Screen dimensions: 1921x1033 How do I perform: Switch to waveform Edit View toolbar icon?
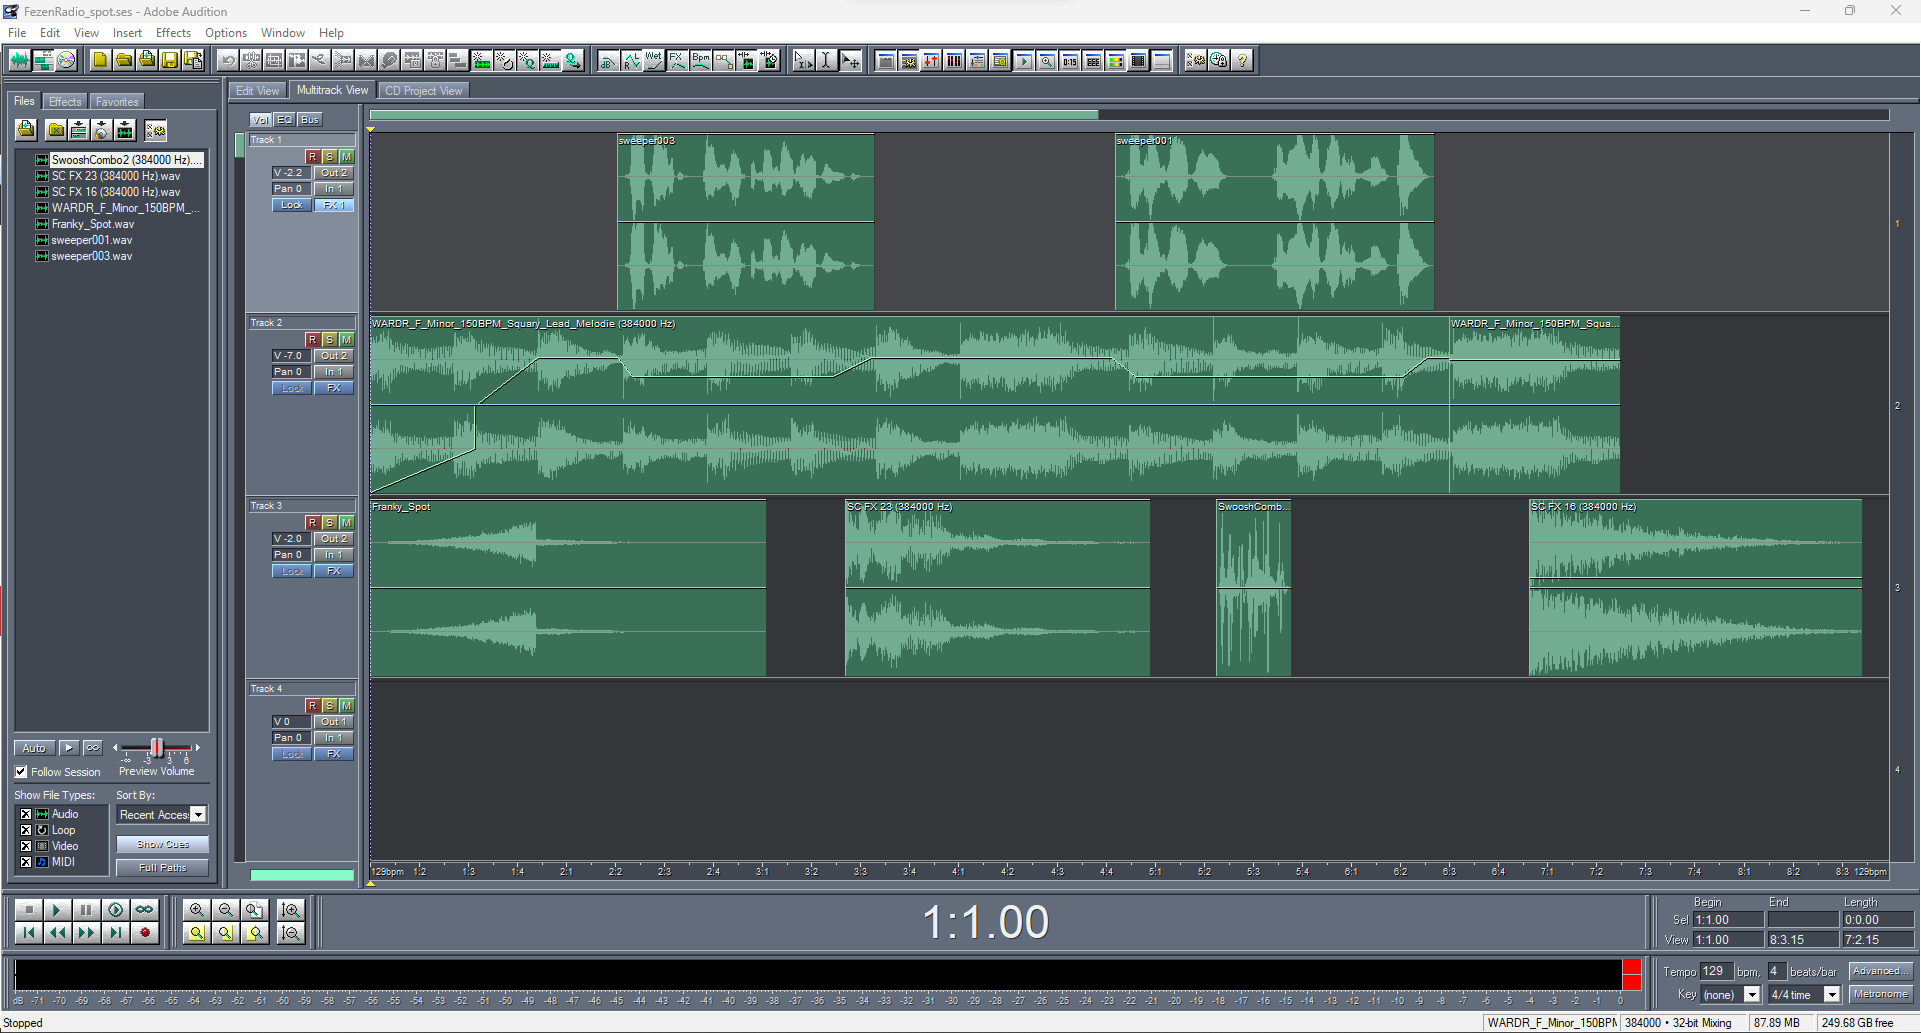[20, 60]
